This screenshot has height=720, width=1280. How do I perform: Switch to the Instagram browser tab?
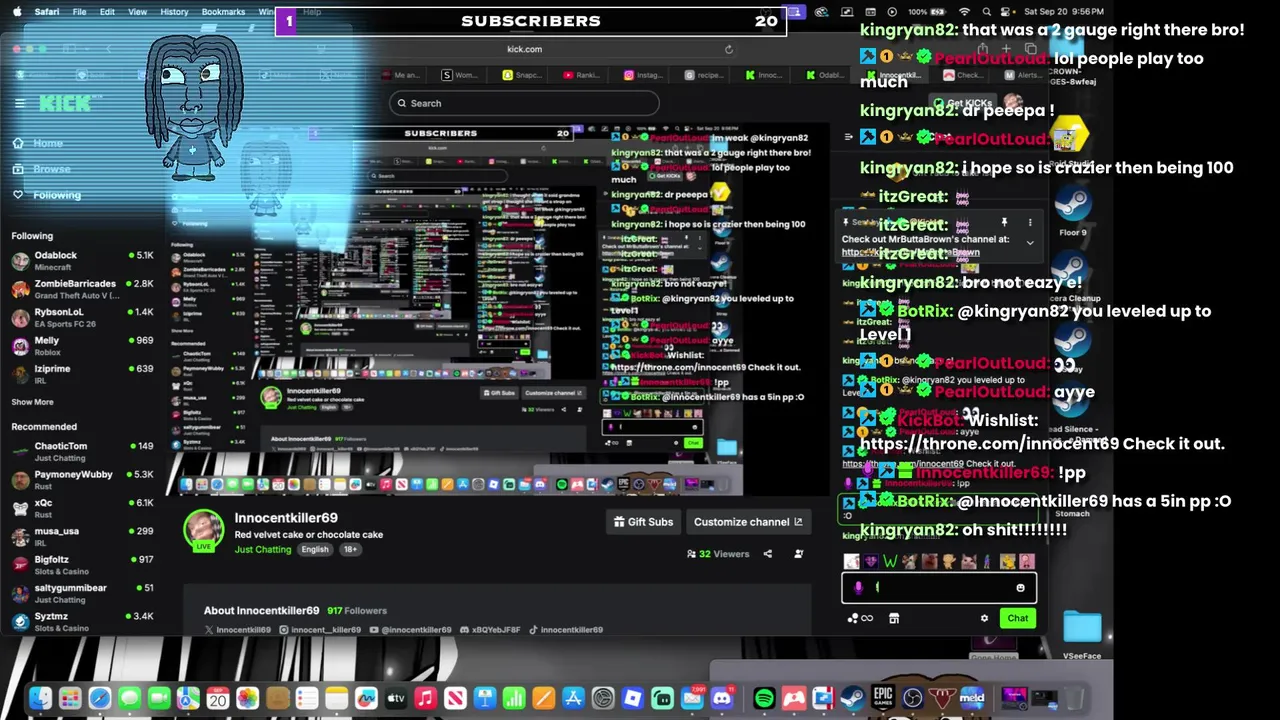[x=643, y=75]
